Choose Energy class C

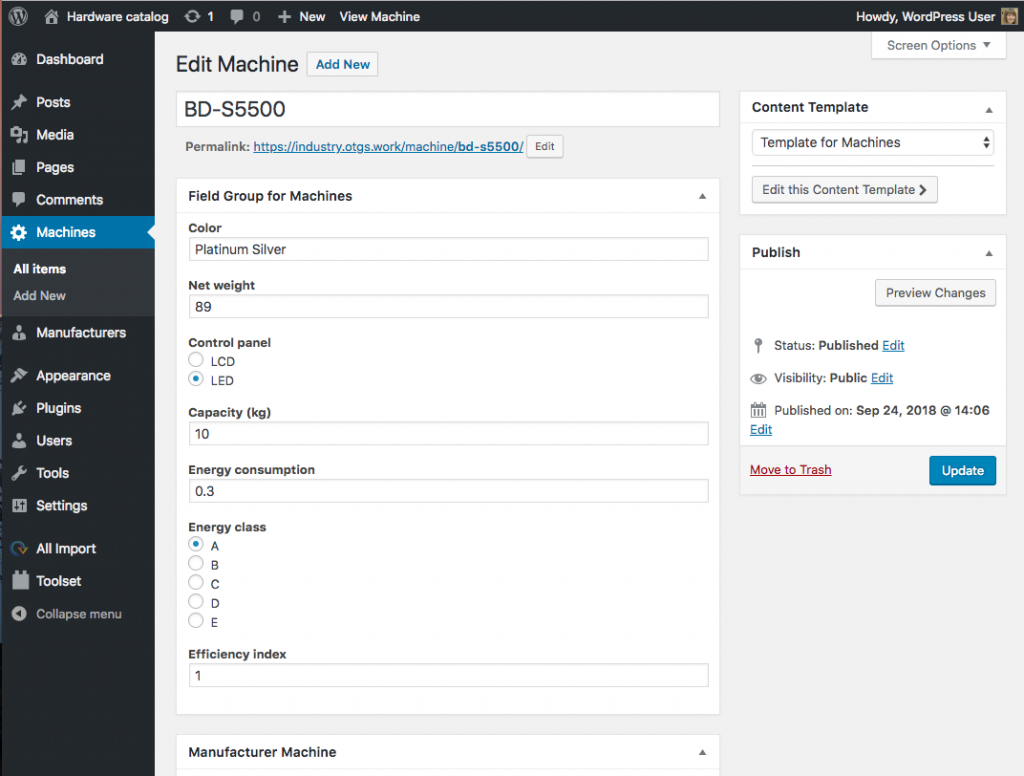tap(196, 583)
